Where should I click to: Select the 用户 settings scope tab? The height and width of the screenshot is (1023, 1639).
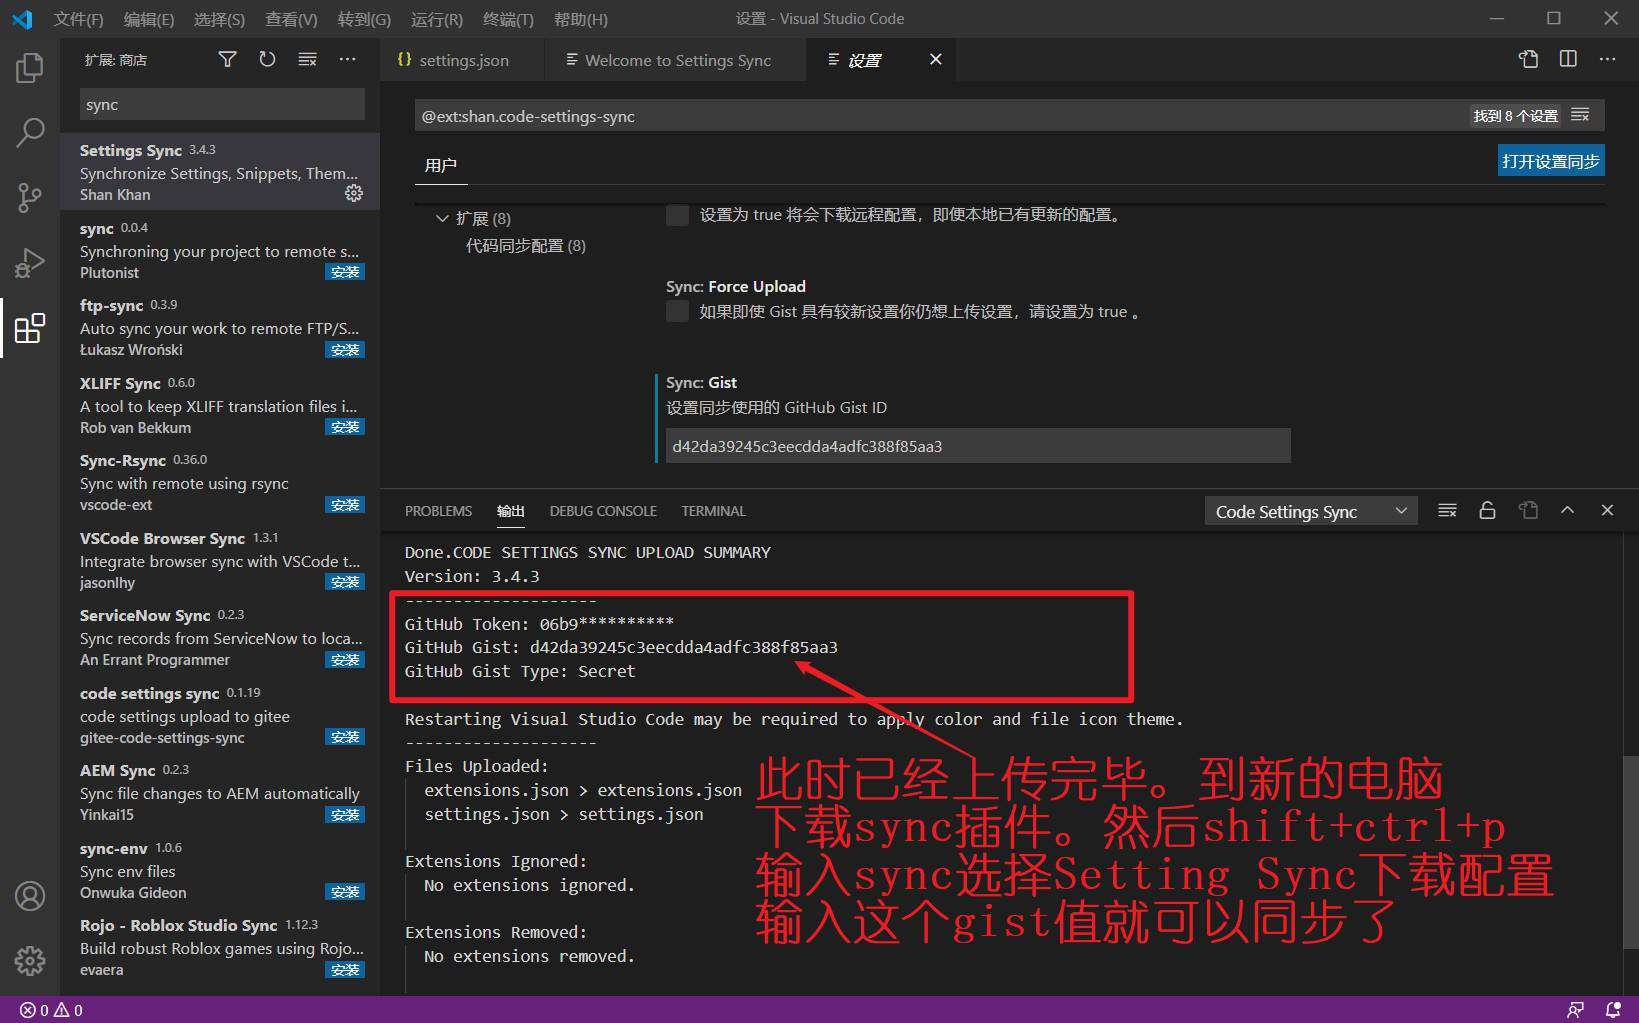coord(440,165)
